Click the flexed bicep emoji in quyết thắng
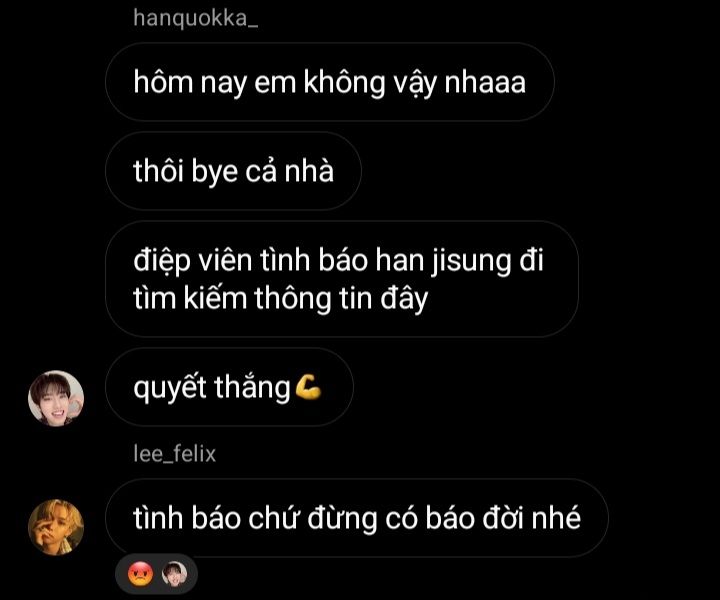Image resolution: width=720 pixels, height=600 pixels. tap(308, 387)
